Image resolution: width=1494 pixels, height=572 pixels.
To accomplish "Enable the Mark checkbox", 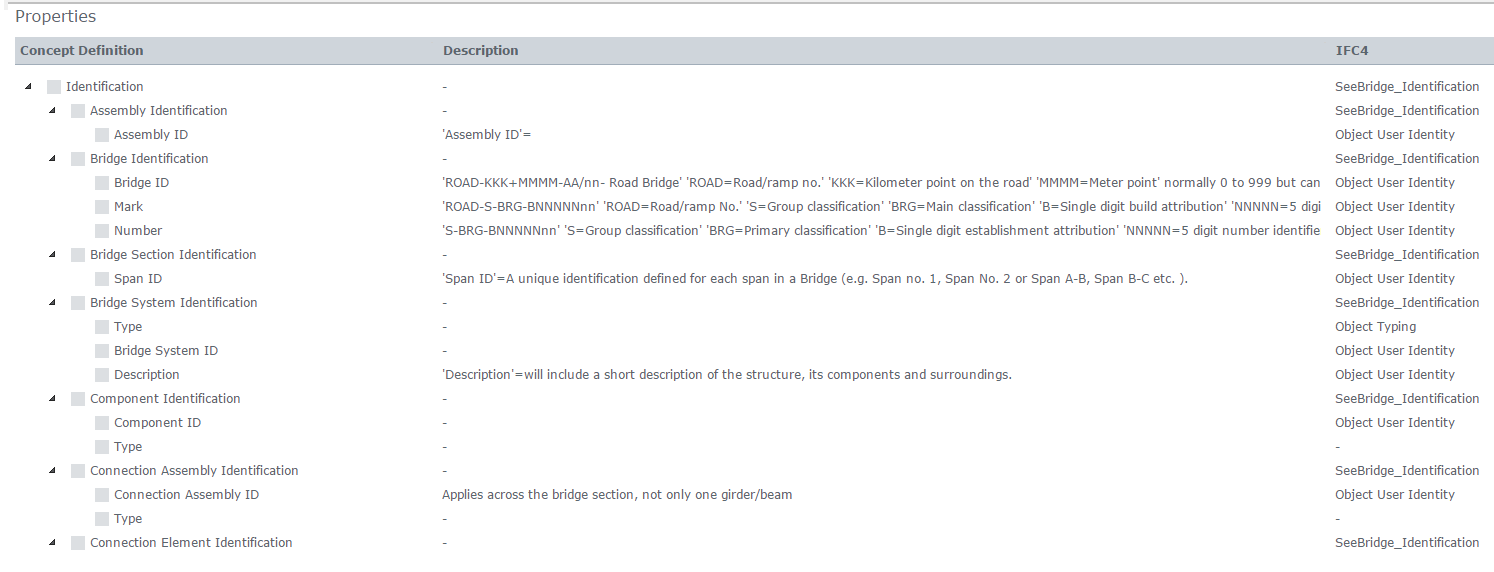I will click(x=102, y=207).
